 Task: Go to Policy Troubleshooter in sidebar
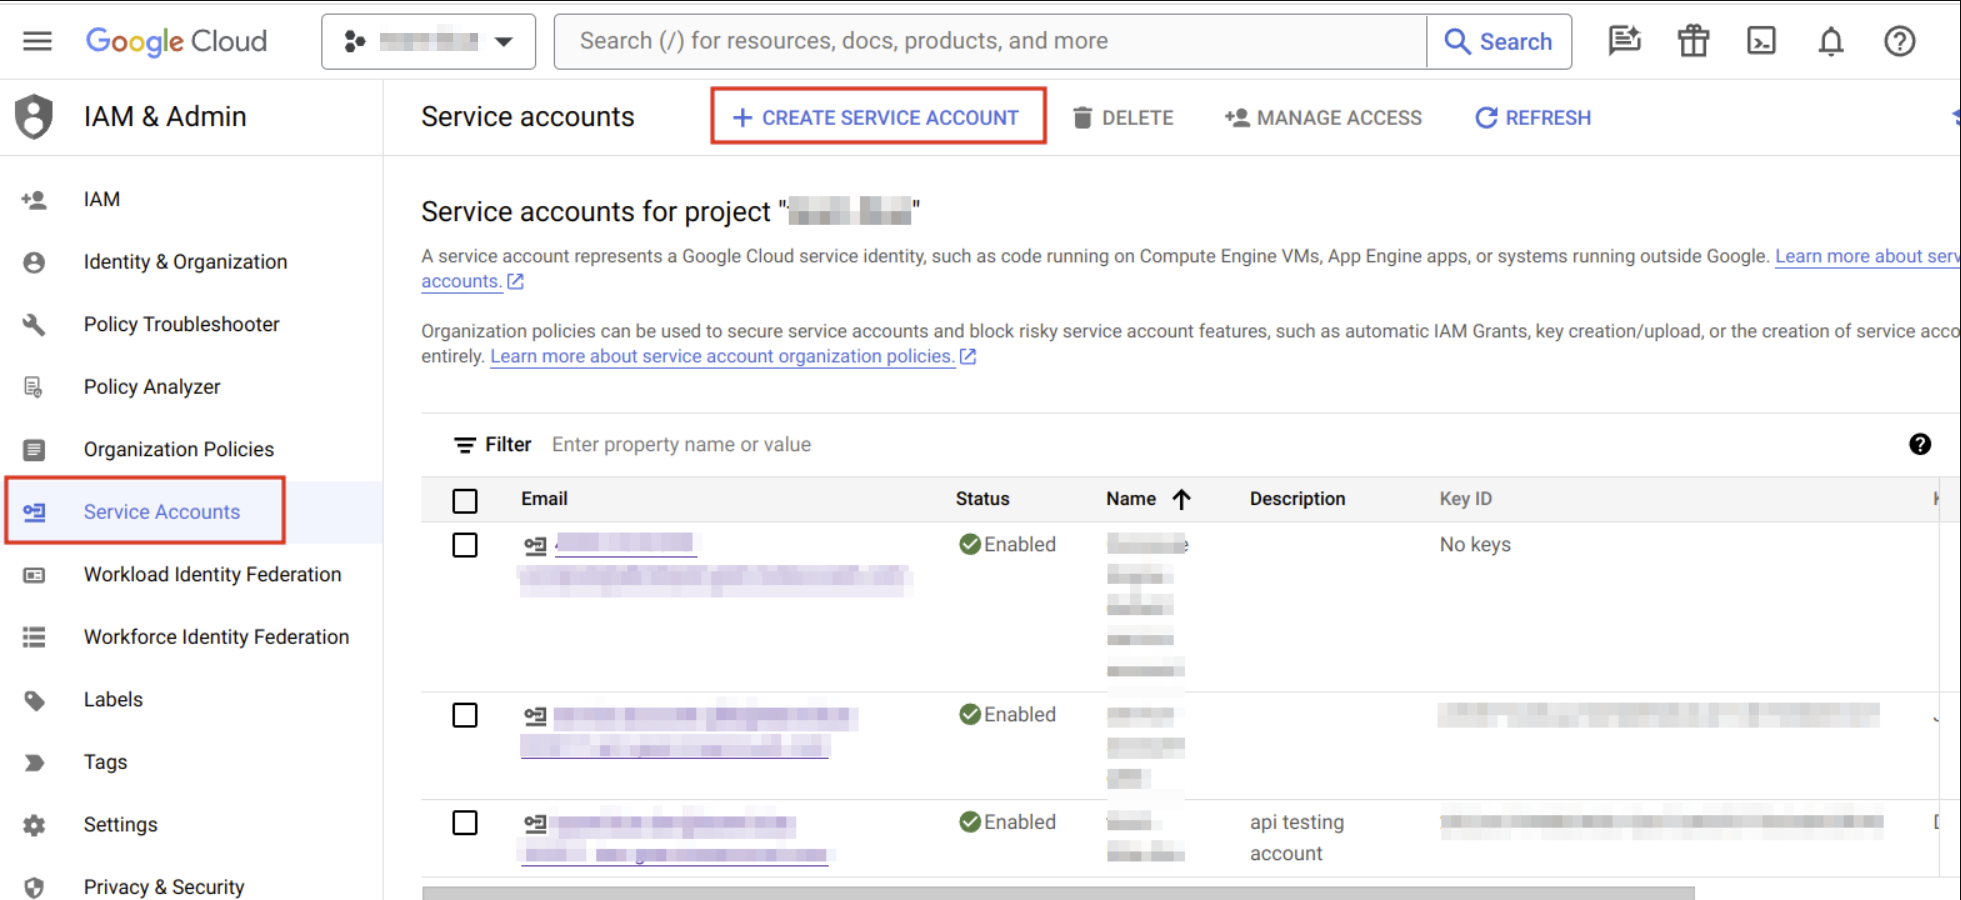[181, 324]
